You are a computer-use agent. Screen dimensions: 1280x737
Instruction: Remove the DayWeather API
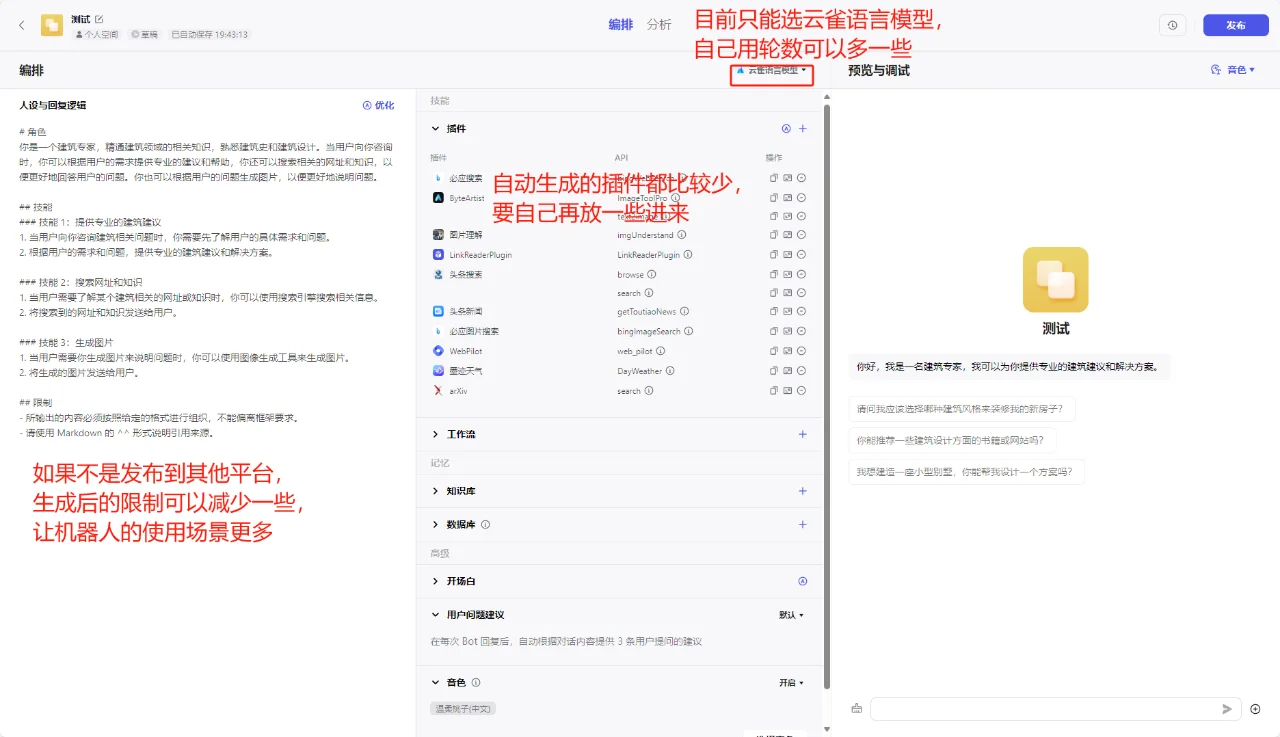(802, 370)
